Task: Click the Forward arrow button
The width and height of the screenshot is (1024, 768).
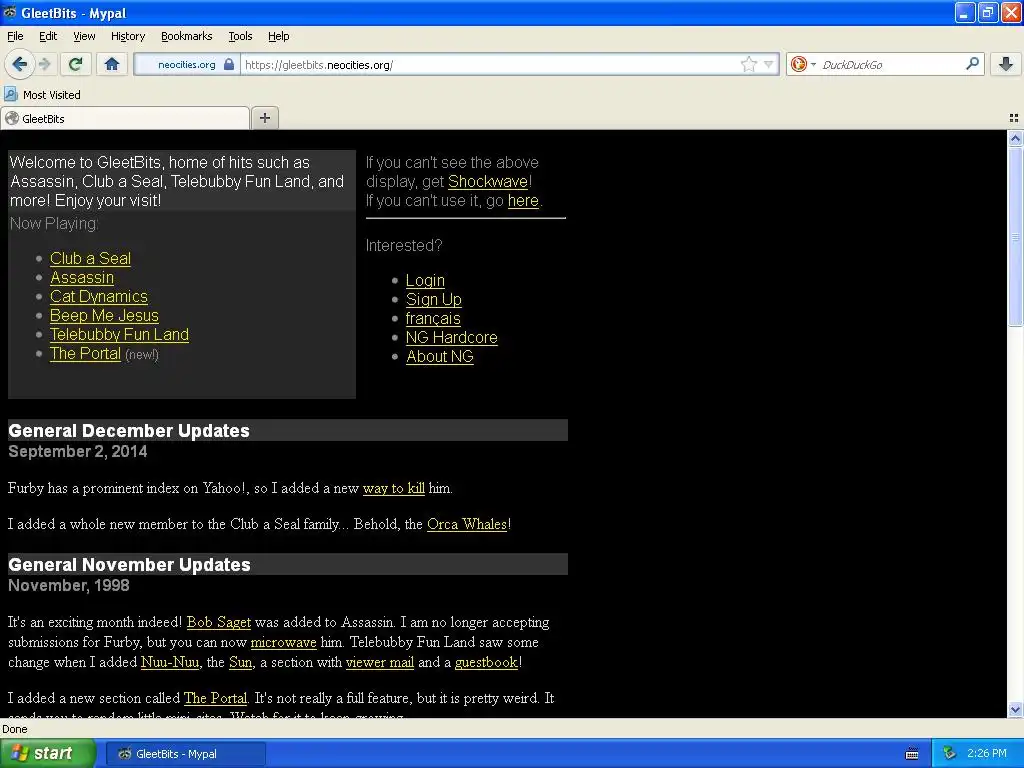Action: 44,64
